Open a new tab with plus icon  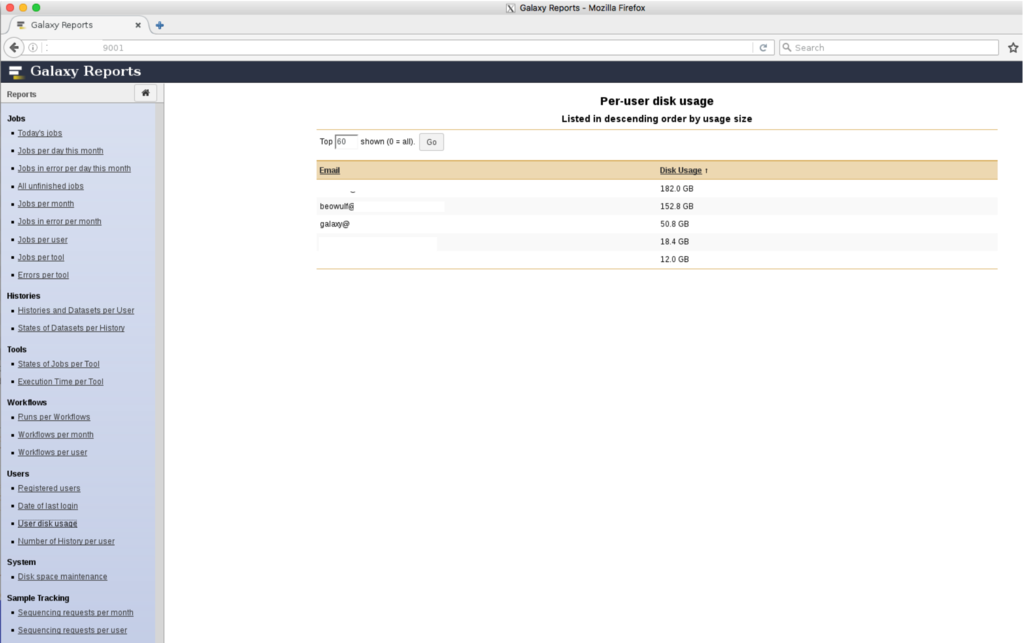160,25
